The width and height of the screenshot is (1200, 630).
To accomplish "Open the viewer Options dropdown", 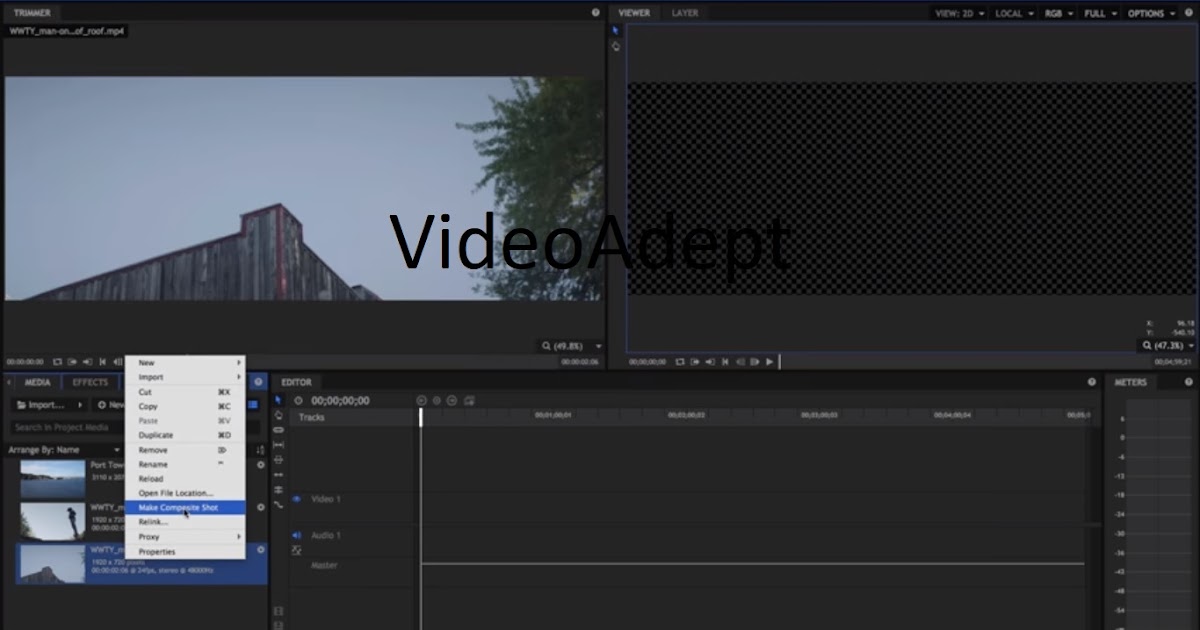I will tap(1151, 14).
